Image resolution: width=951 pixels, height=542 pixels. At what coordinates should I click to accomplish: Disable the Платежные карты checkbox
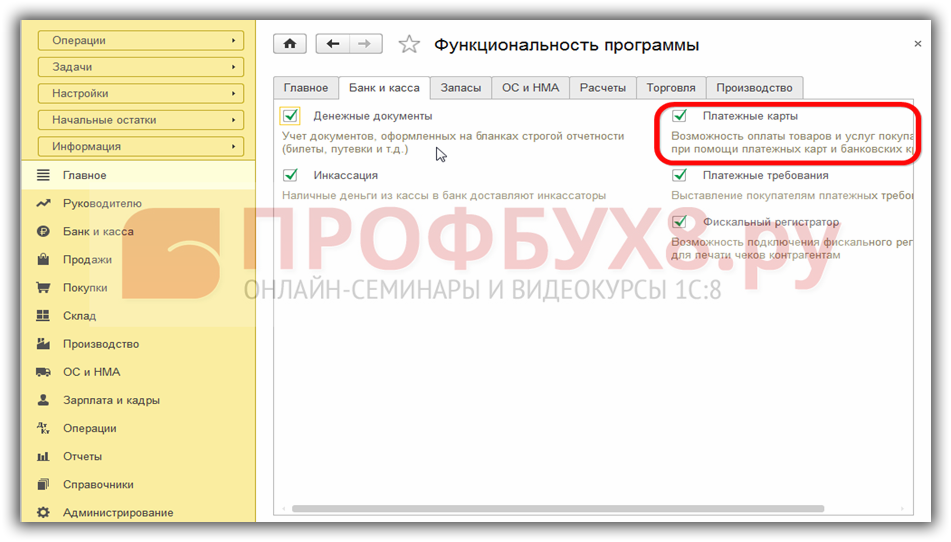(680, 116)
